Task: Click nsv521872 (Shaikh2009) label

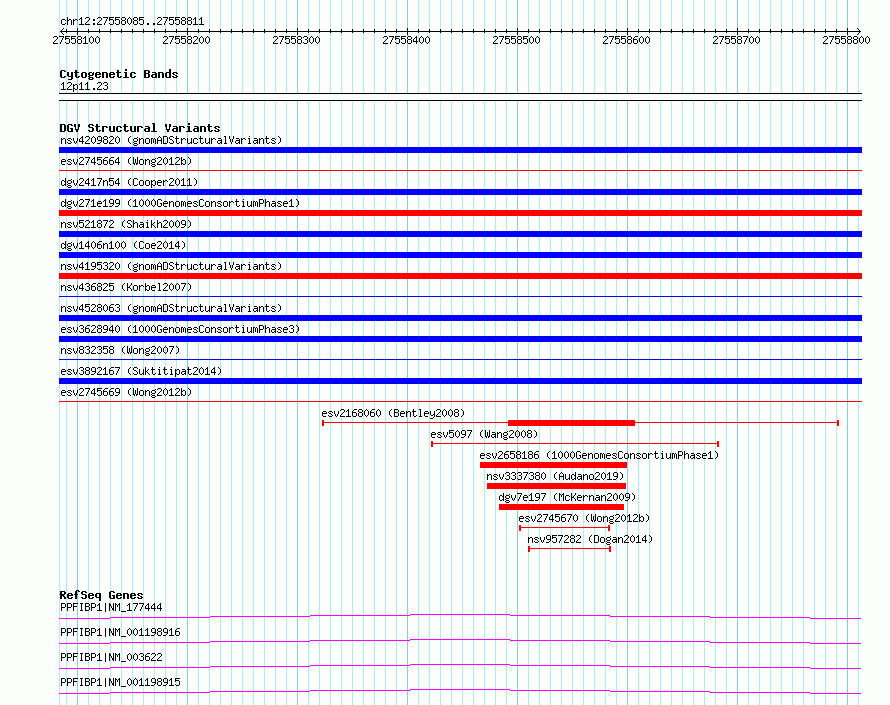Action: click(126, 224)
